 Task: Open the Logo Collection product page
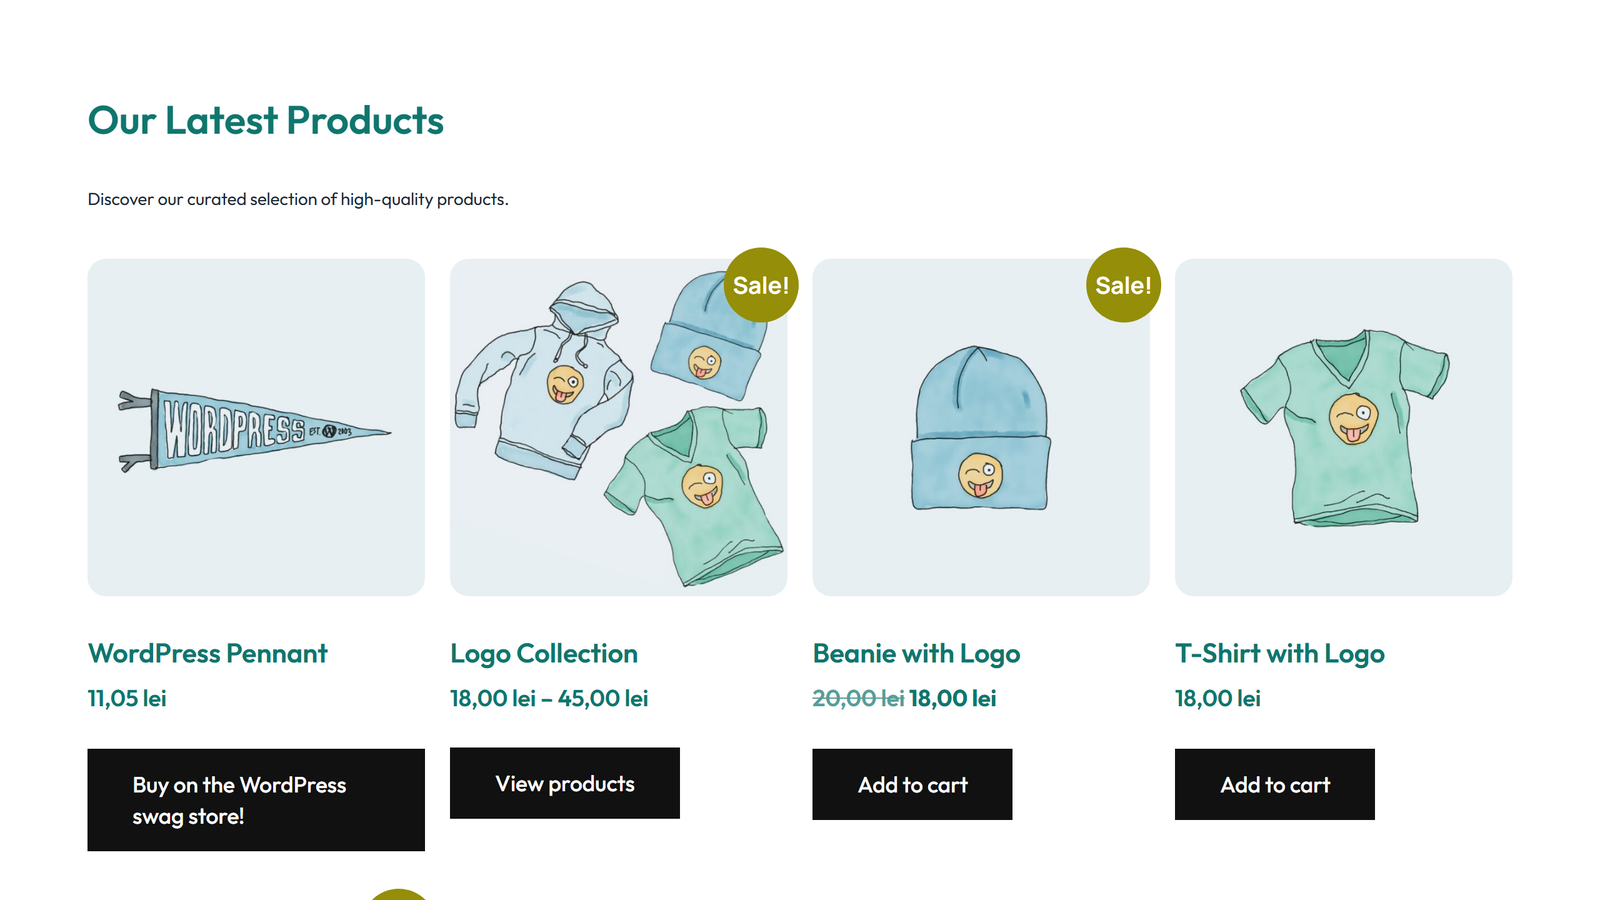click(x=544, y=653)
